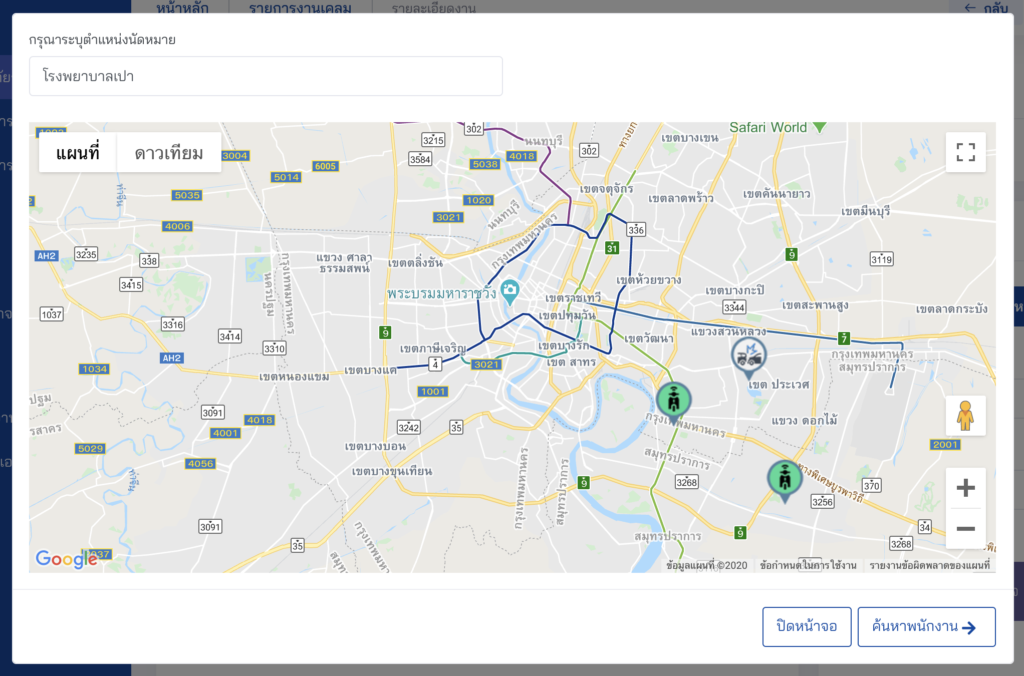Click the route 3119 road shield
The width and height of the screenshot is (1024, 676).
pos(881,259)
